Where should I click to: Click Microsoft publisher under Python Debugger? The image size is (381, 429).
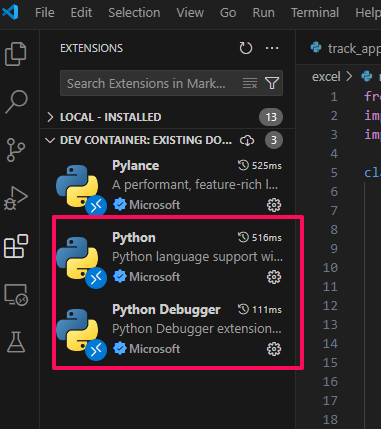pyautogui.click(x=155, y=349)
